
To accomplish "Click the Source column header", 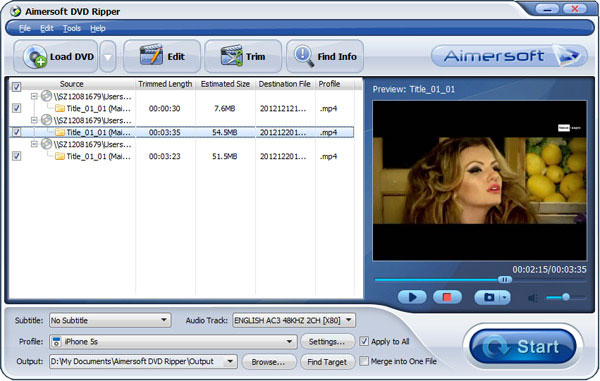I will (72, 84).
